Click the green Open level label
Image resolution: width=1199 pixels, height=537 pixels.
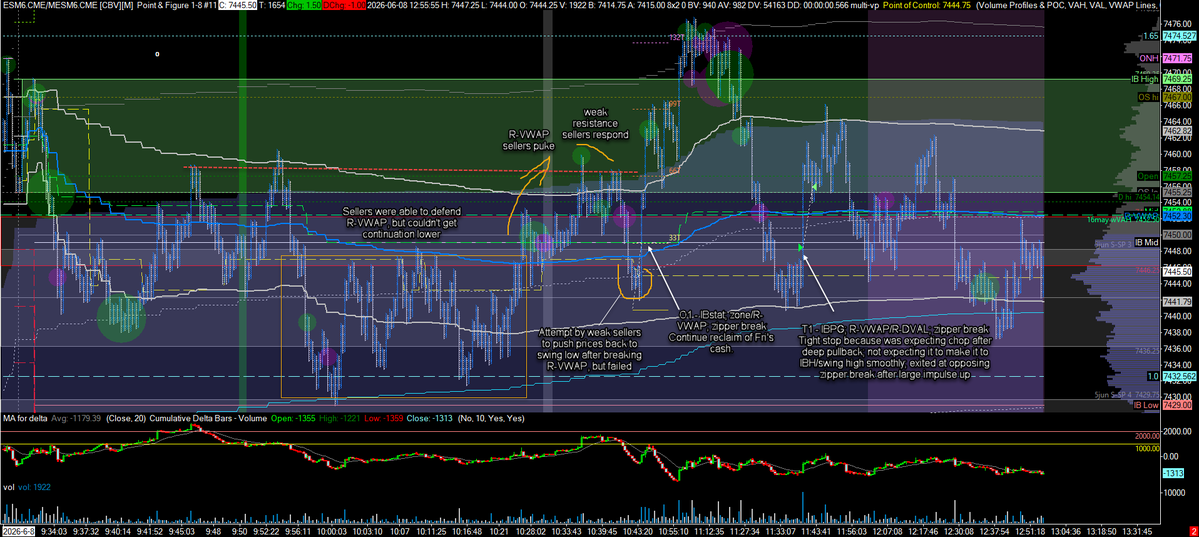coord(1149,176)
